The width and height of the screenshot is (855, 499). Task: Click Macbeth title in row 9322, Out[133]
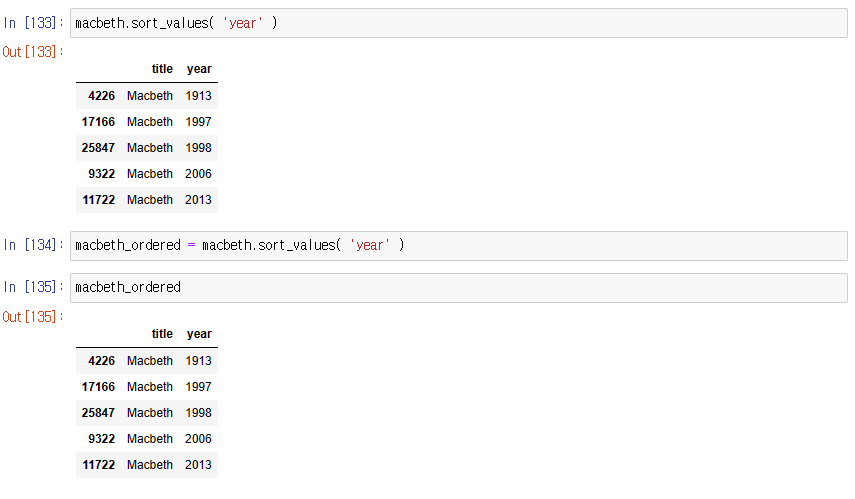tap(150, 174)
